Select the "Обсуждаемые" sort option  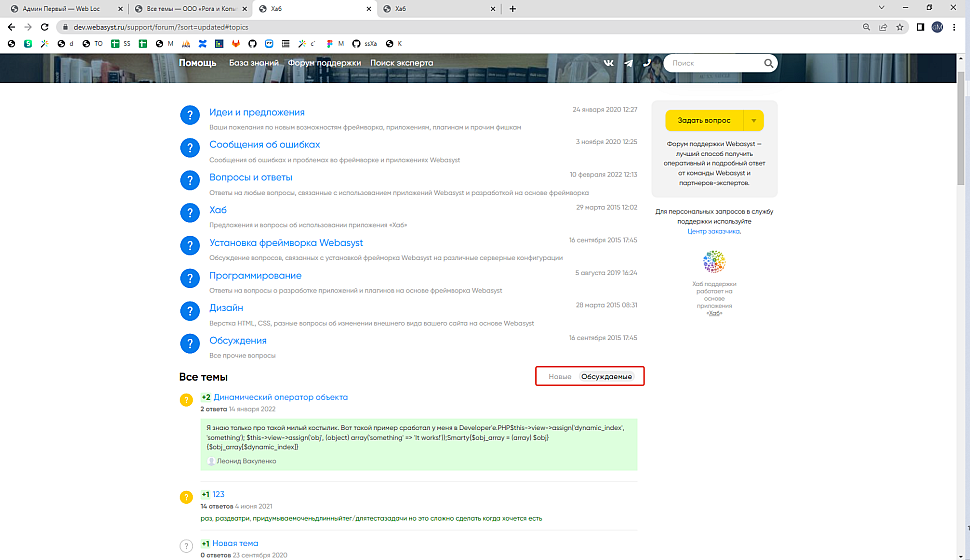click(607, 376)
